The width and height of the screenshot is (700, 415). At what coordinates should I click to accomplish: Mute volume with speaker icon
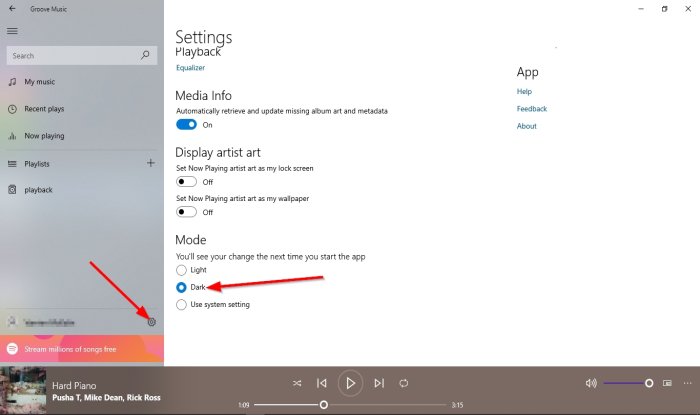coord(591,383)
